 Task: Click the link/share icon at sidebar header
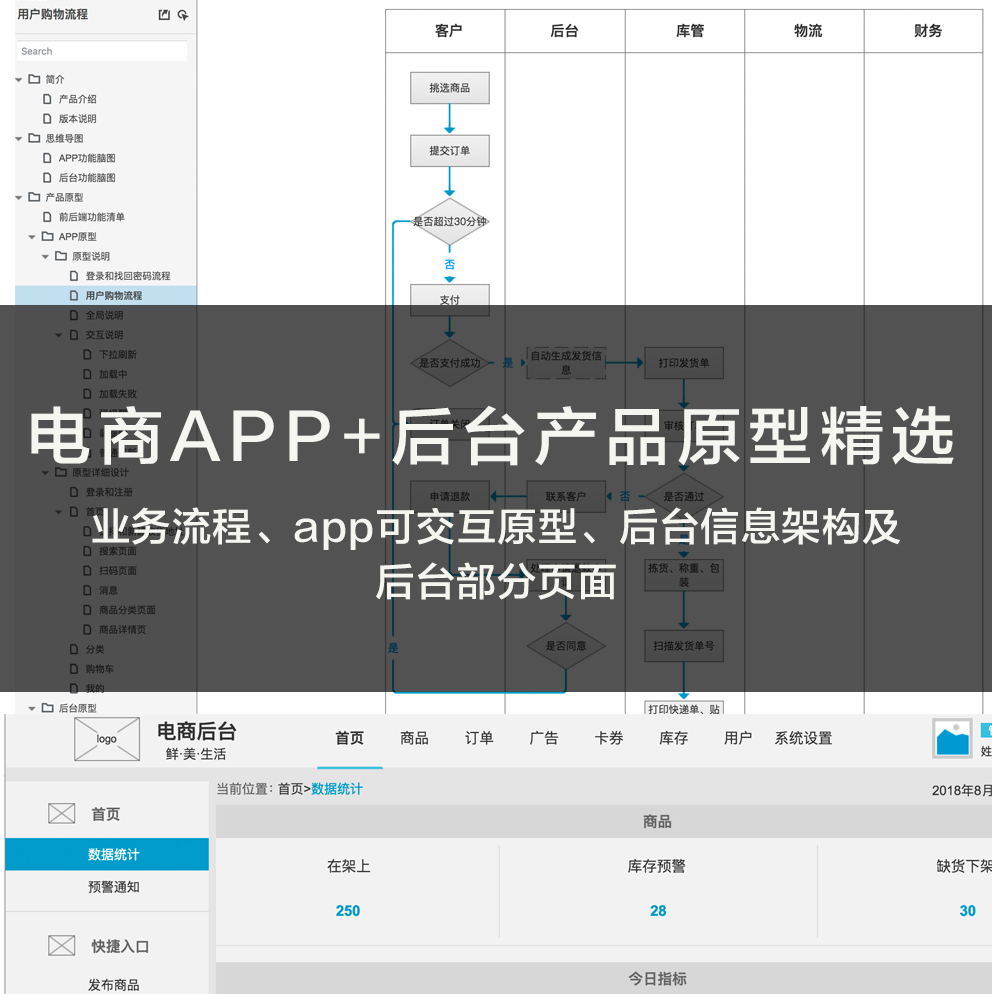coord(183,15)
